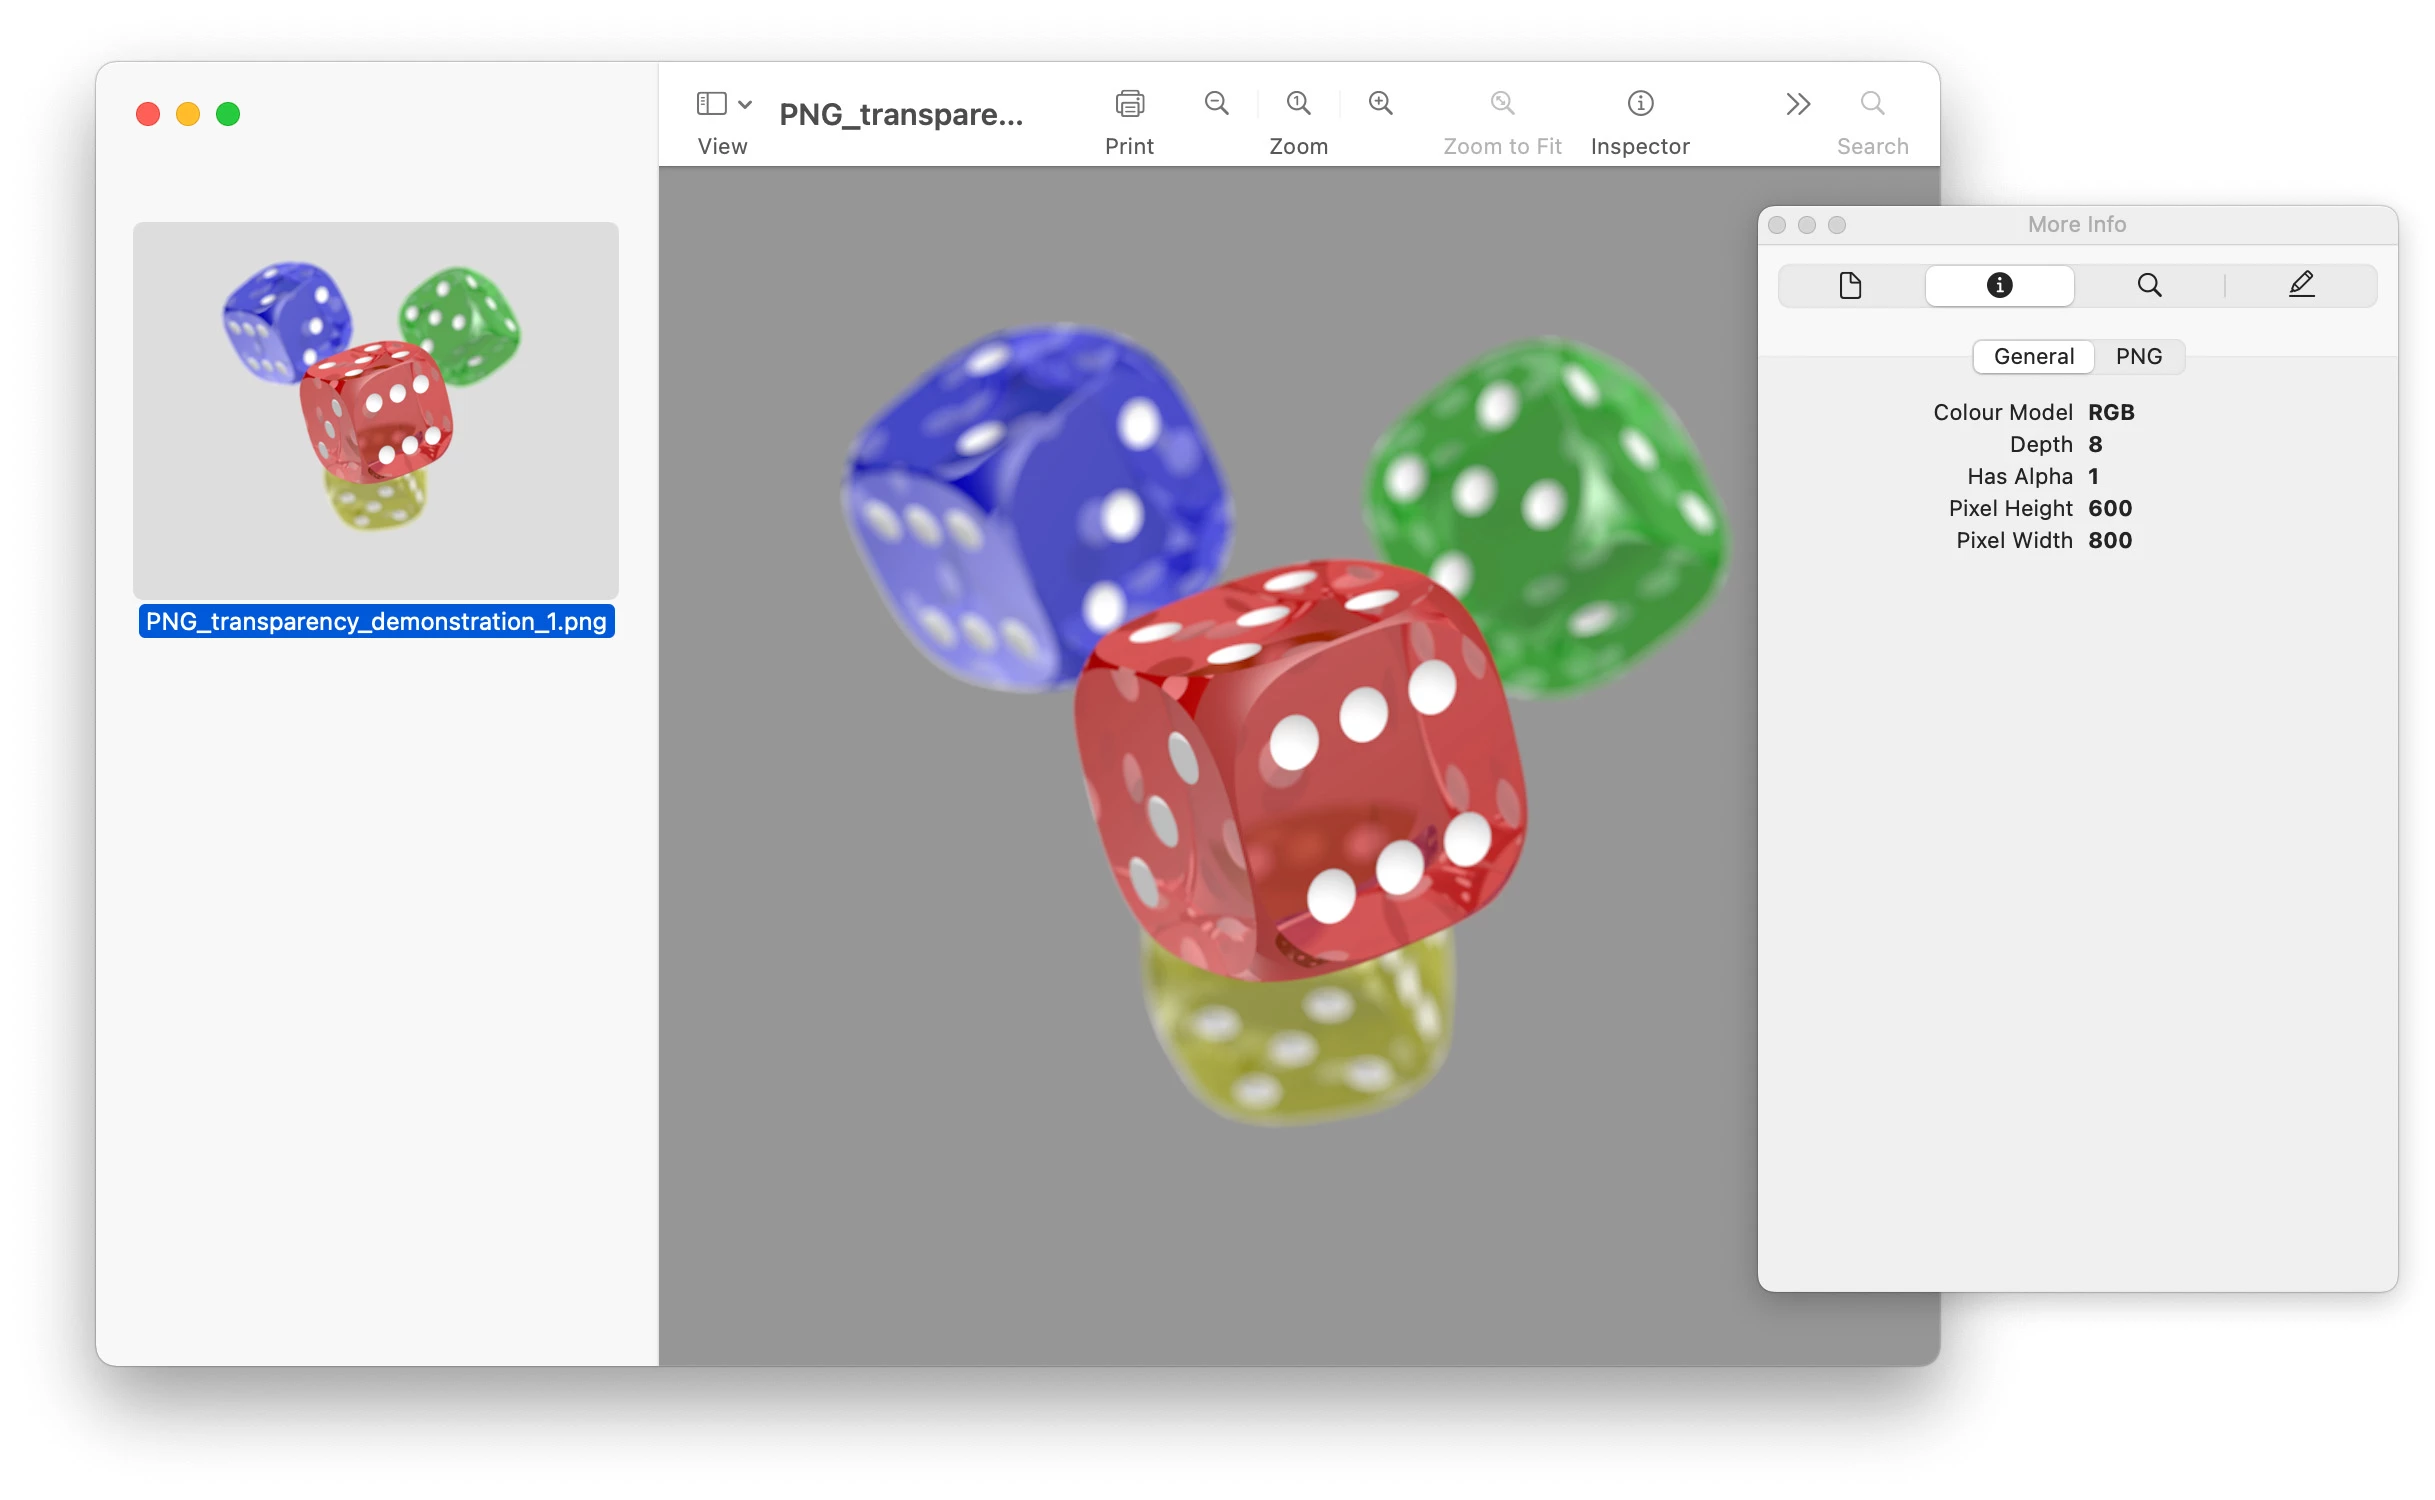The image size is (2435, 1500).
Task: Select the keywords magnifier icon in inspector
Action: [2149, 286]
